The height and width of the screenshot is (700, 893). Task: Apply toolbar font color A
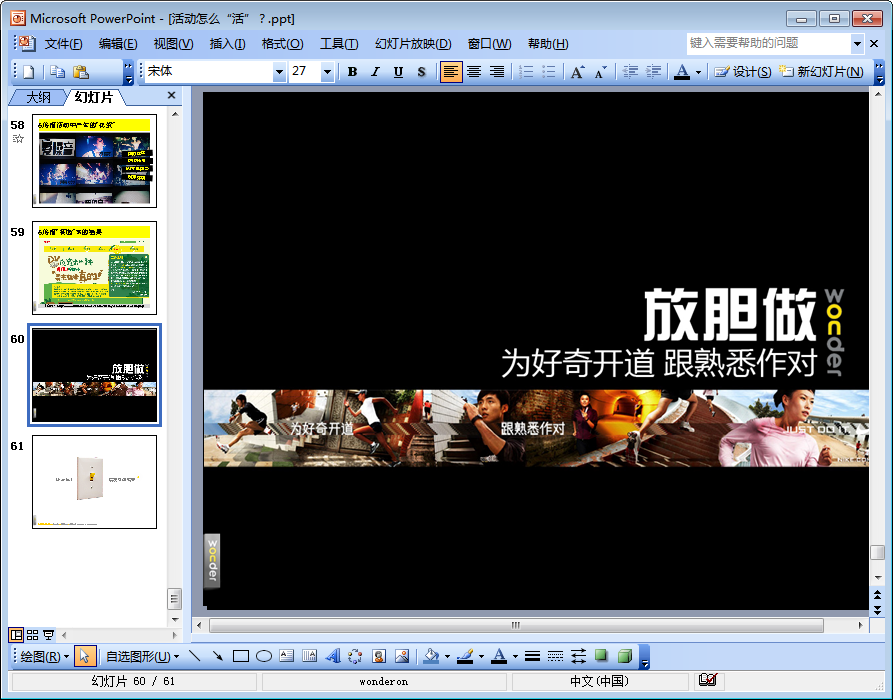click(x=682, y=72)
